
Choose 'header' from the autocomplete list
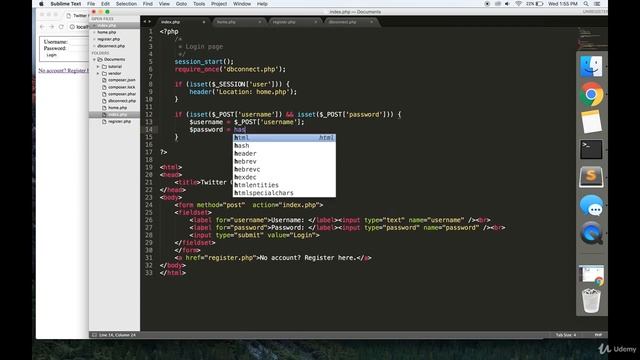click(284, 153)
